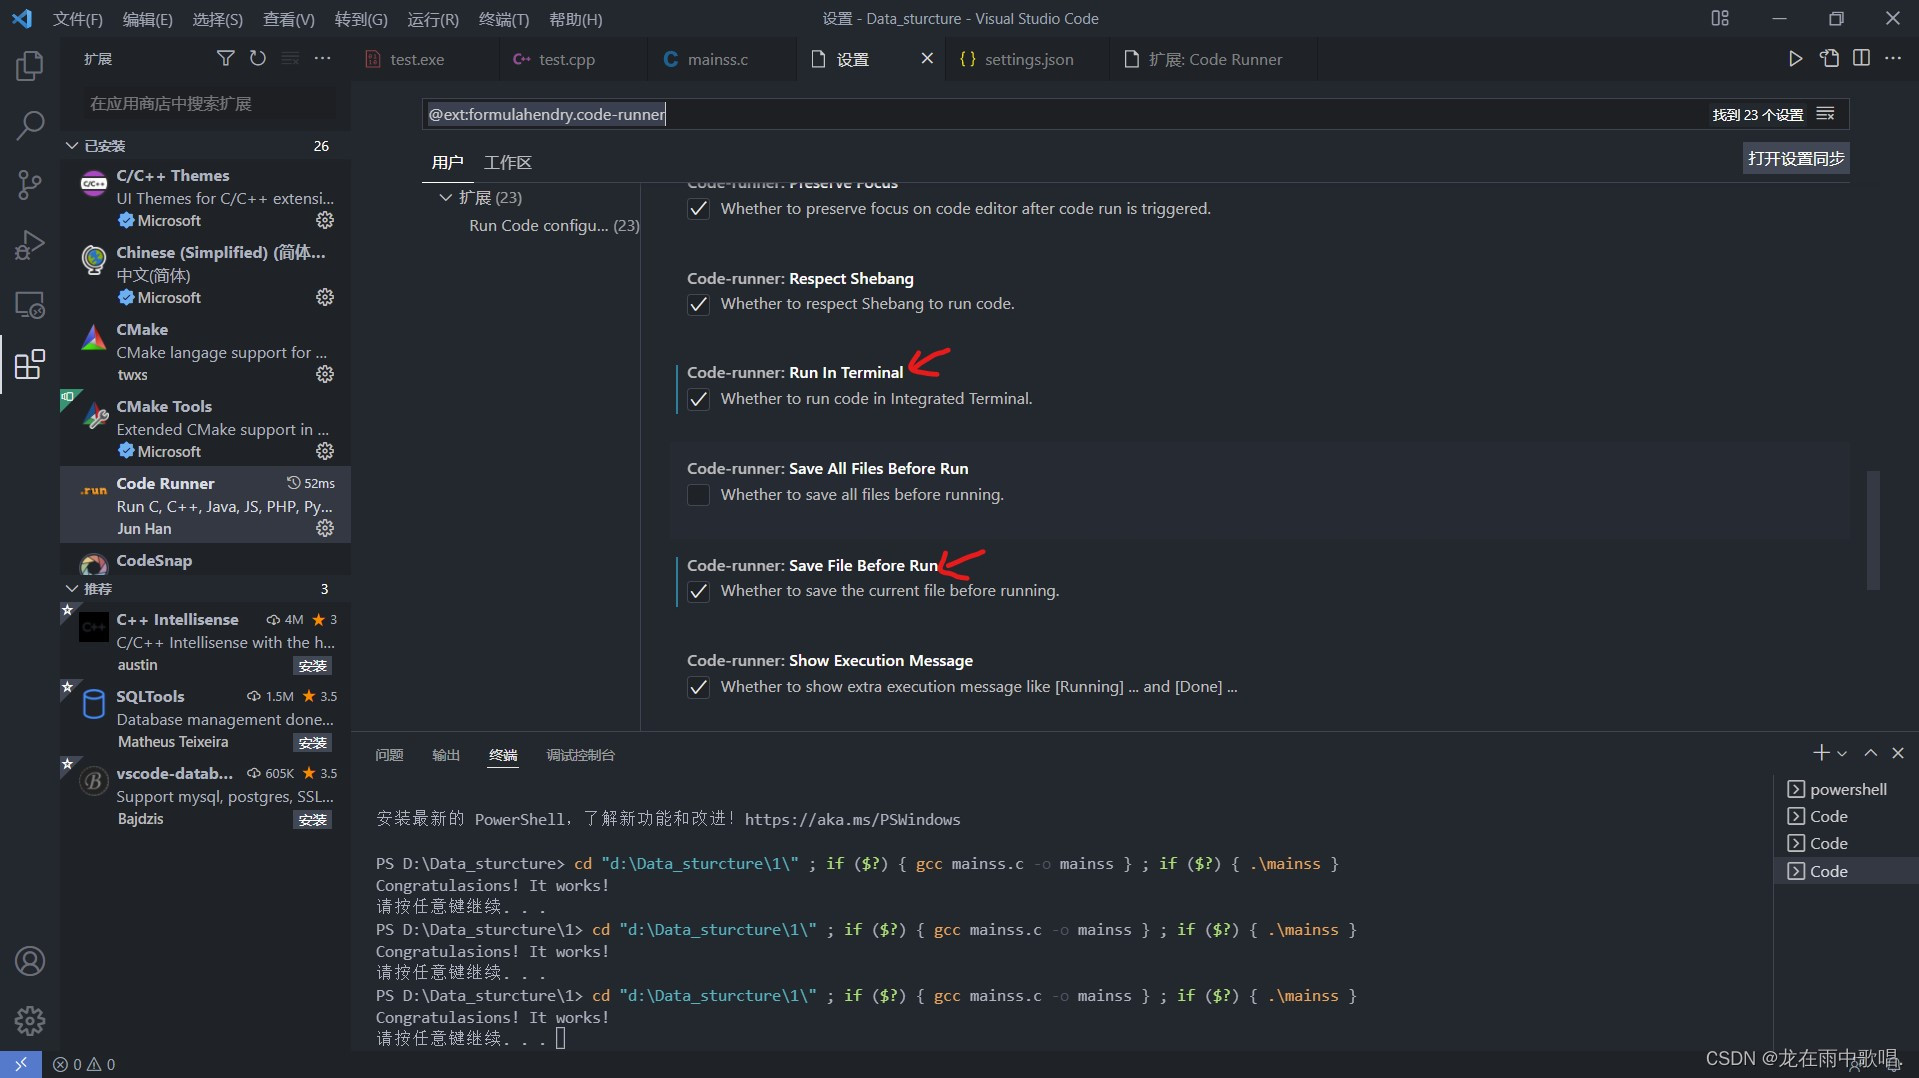This screenshot has height=1078, width=1919.
Task: Split the editor to the right
Action: (x=1861, y=59)
